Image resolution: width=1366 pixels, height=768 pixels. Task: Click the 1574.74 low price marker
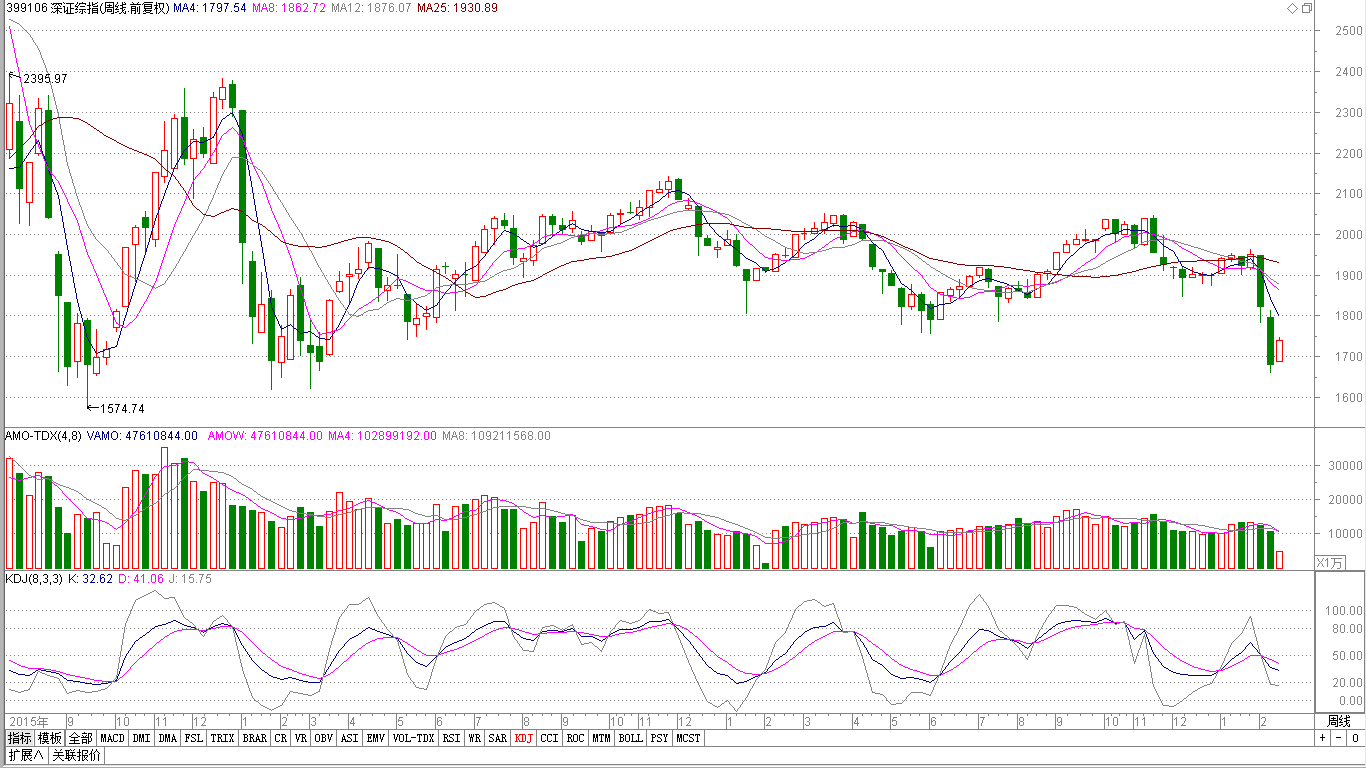pyautogui.click(x=122, y=408)
